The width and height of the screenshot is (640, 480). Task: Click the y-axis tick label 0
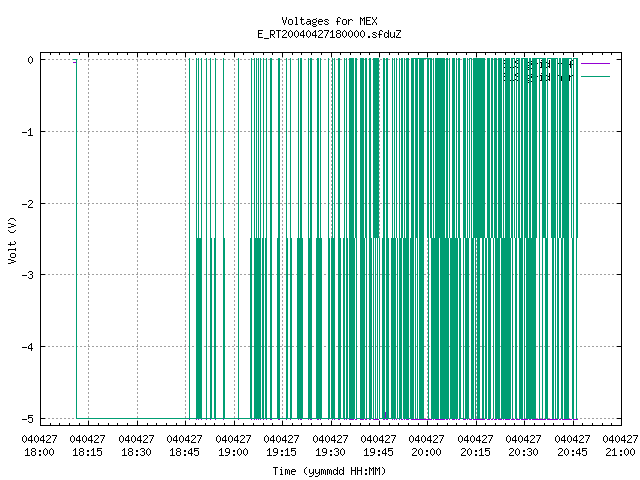pos(31,60)
